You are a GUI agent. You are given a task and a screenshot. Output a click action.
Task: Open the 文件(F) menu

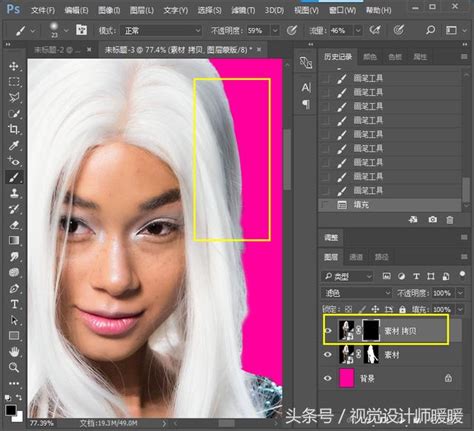pos(43,10)
